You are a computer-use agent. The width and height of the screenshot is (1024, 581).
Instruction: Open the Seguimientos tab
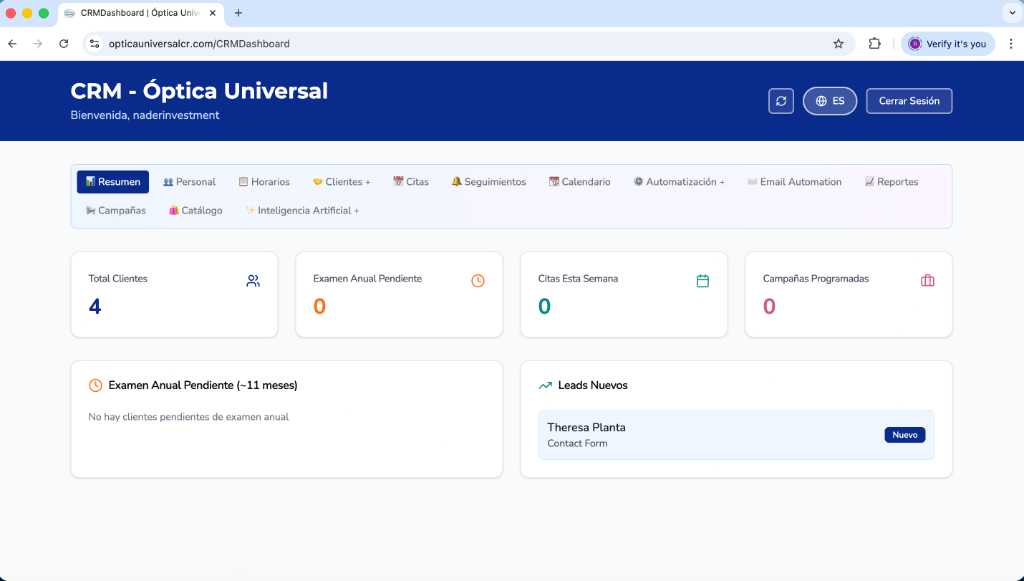488,181
